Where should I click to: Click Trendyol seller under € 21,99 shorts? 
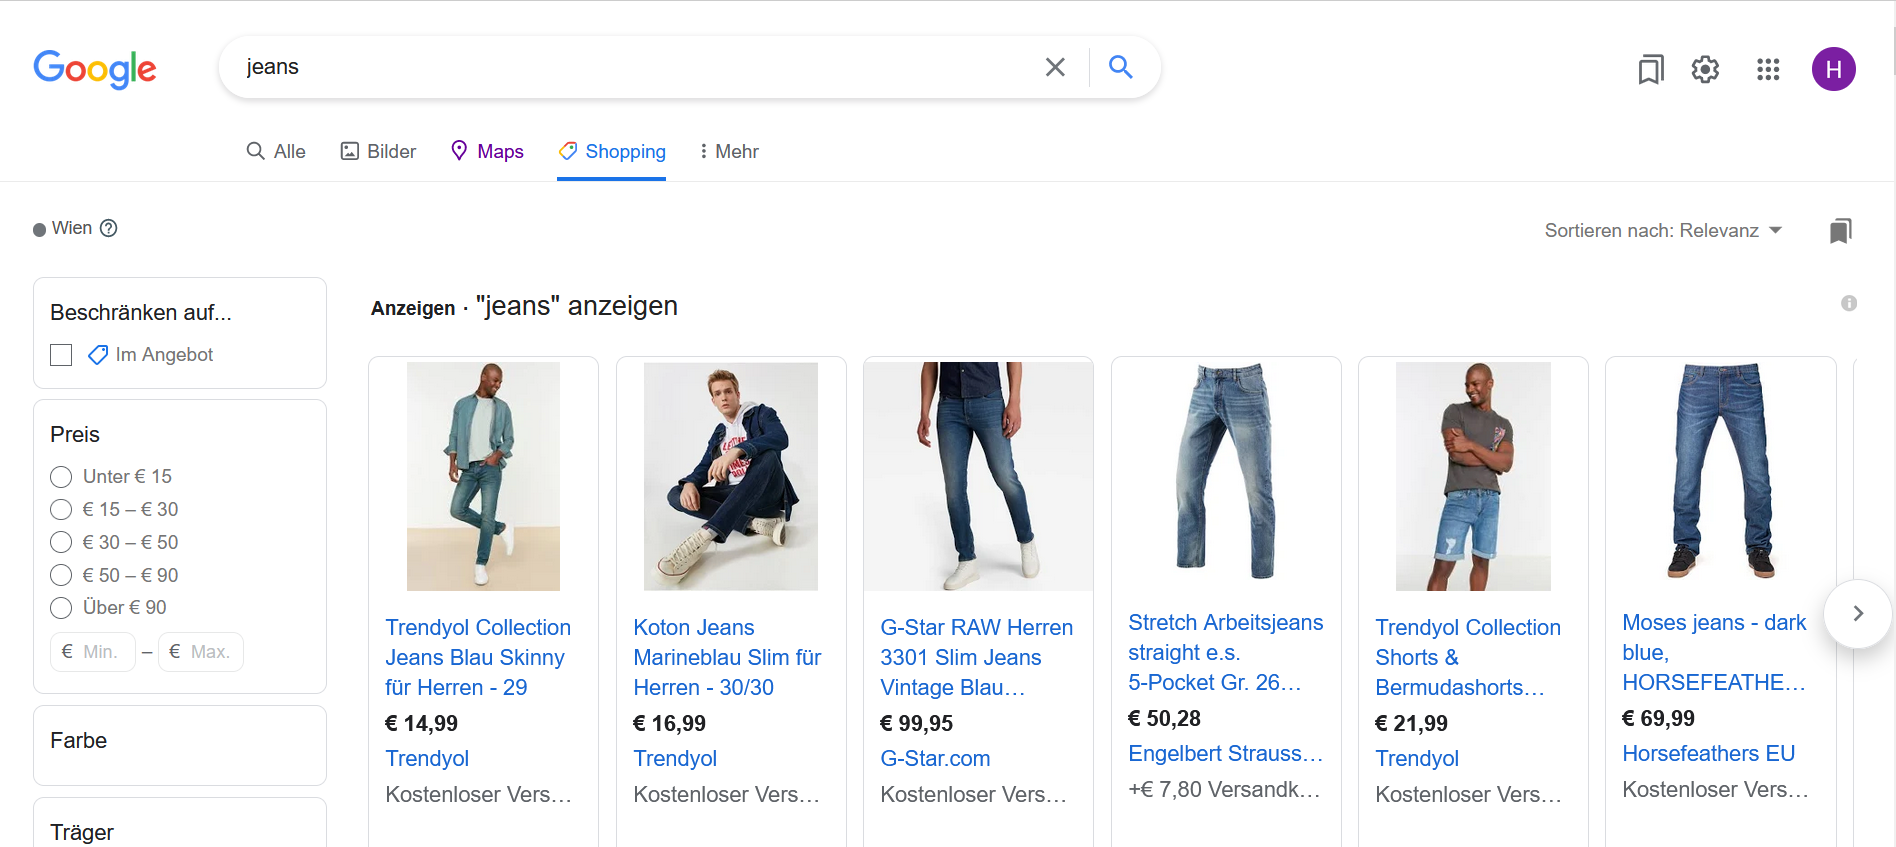1417,759
